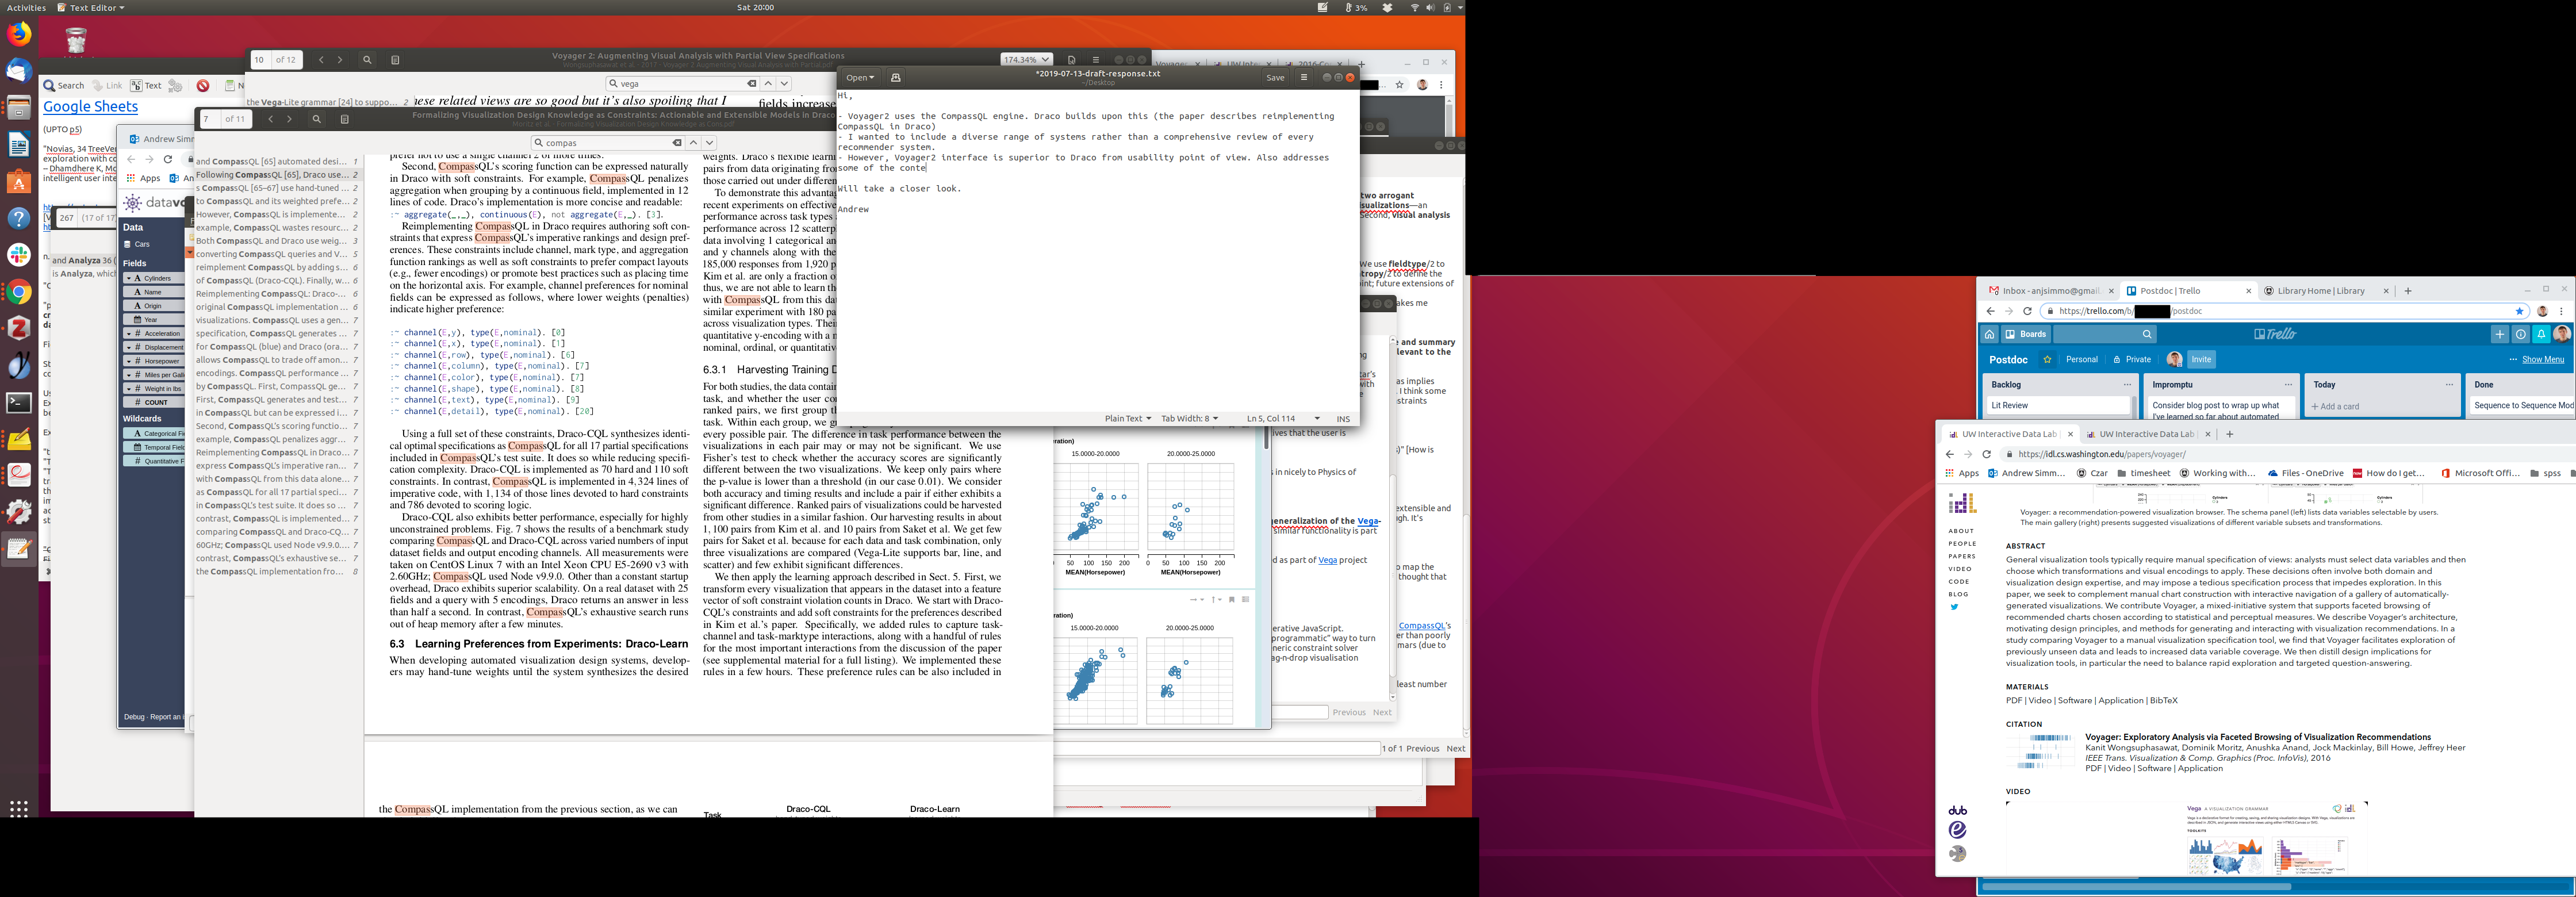Click the new-document icon in text editor header
This screenshot has width=2576, height=897.
(895, 77)
